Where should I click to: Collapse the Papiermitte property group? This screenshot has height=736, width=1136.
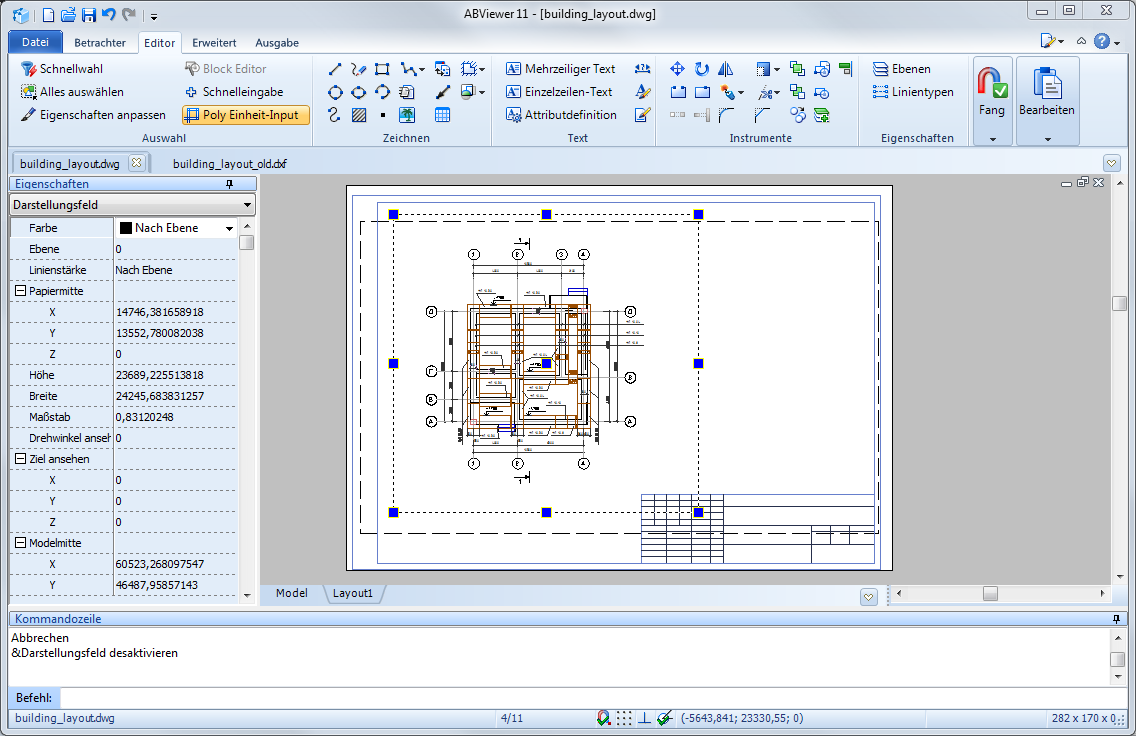point(19,291)
